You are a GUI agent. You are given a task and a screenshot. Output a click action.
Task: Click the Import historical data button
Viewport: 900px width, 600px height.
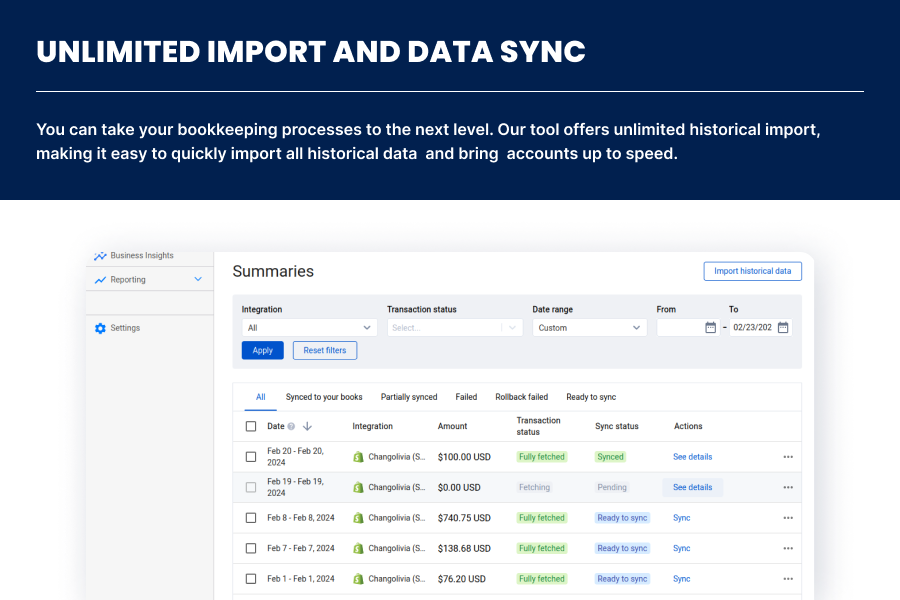[752, 271]
